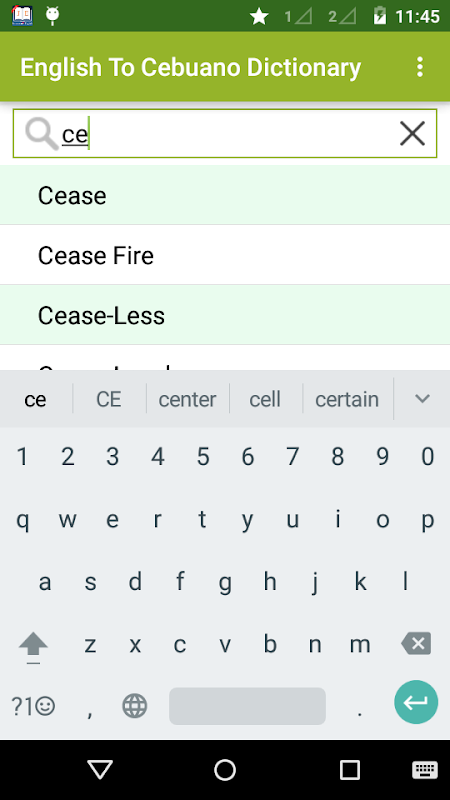
Task: Choose the 'cell' word suggestion
Action: 265,399
